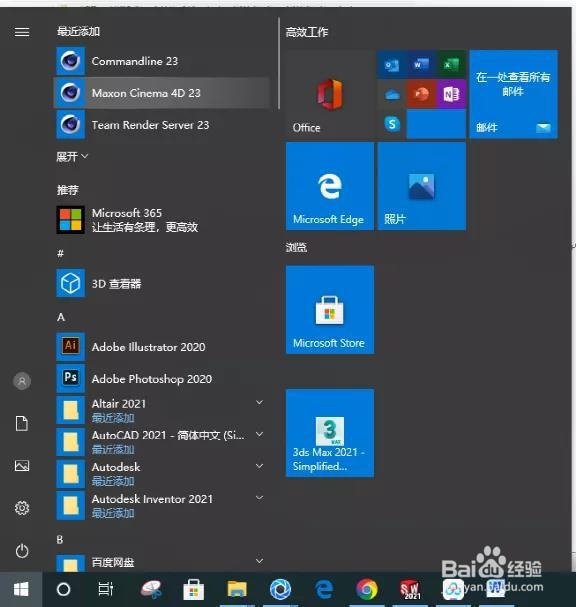Open Google Chrome from the taskbar
Image resolution: width=576 pixels, height=607 pixels.
point(366,590)
